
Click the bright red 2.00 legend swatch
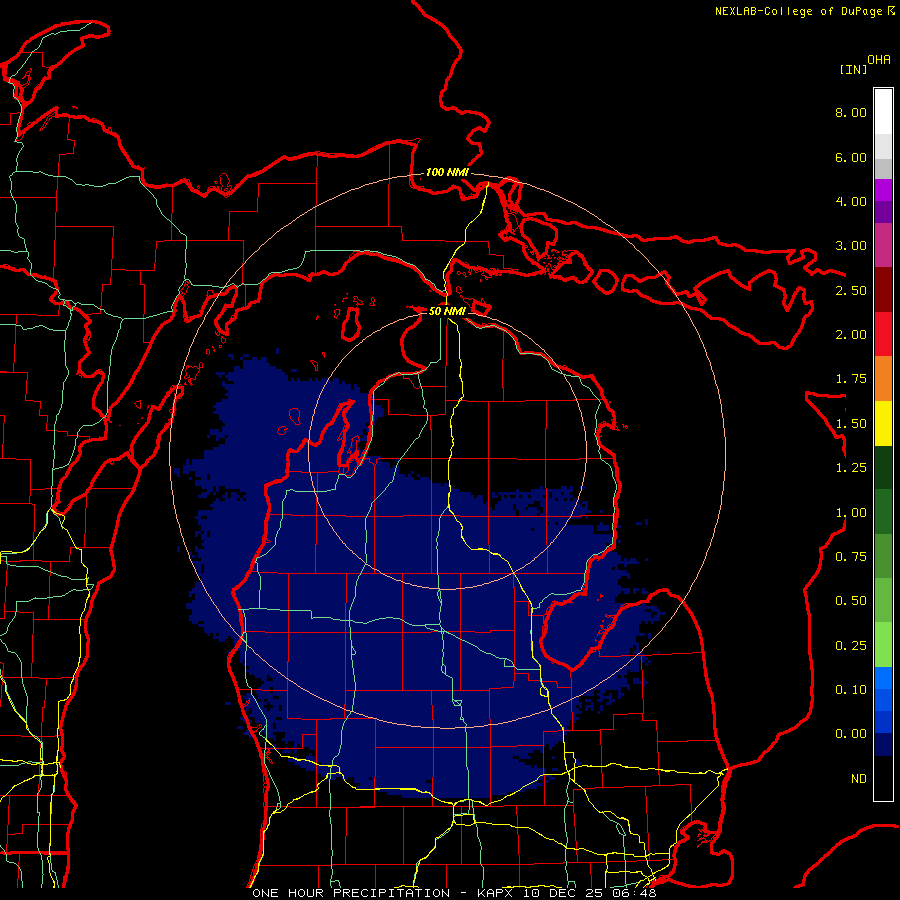(x=883, y=334)
